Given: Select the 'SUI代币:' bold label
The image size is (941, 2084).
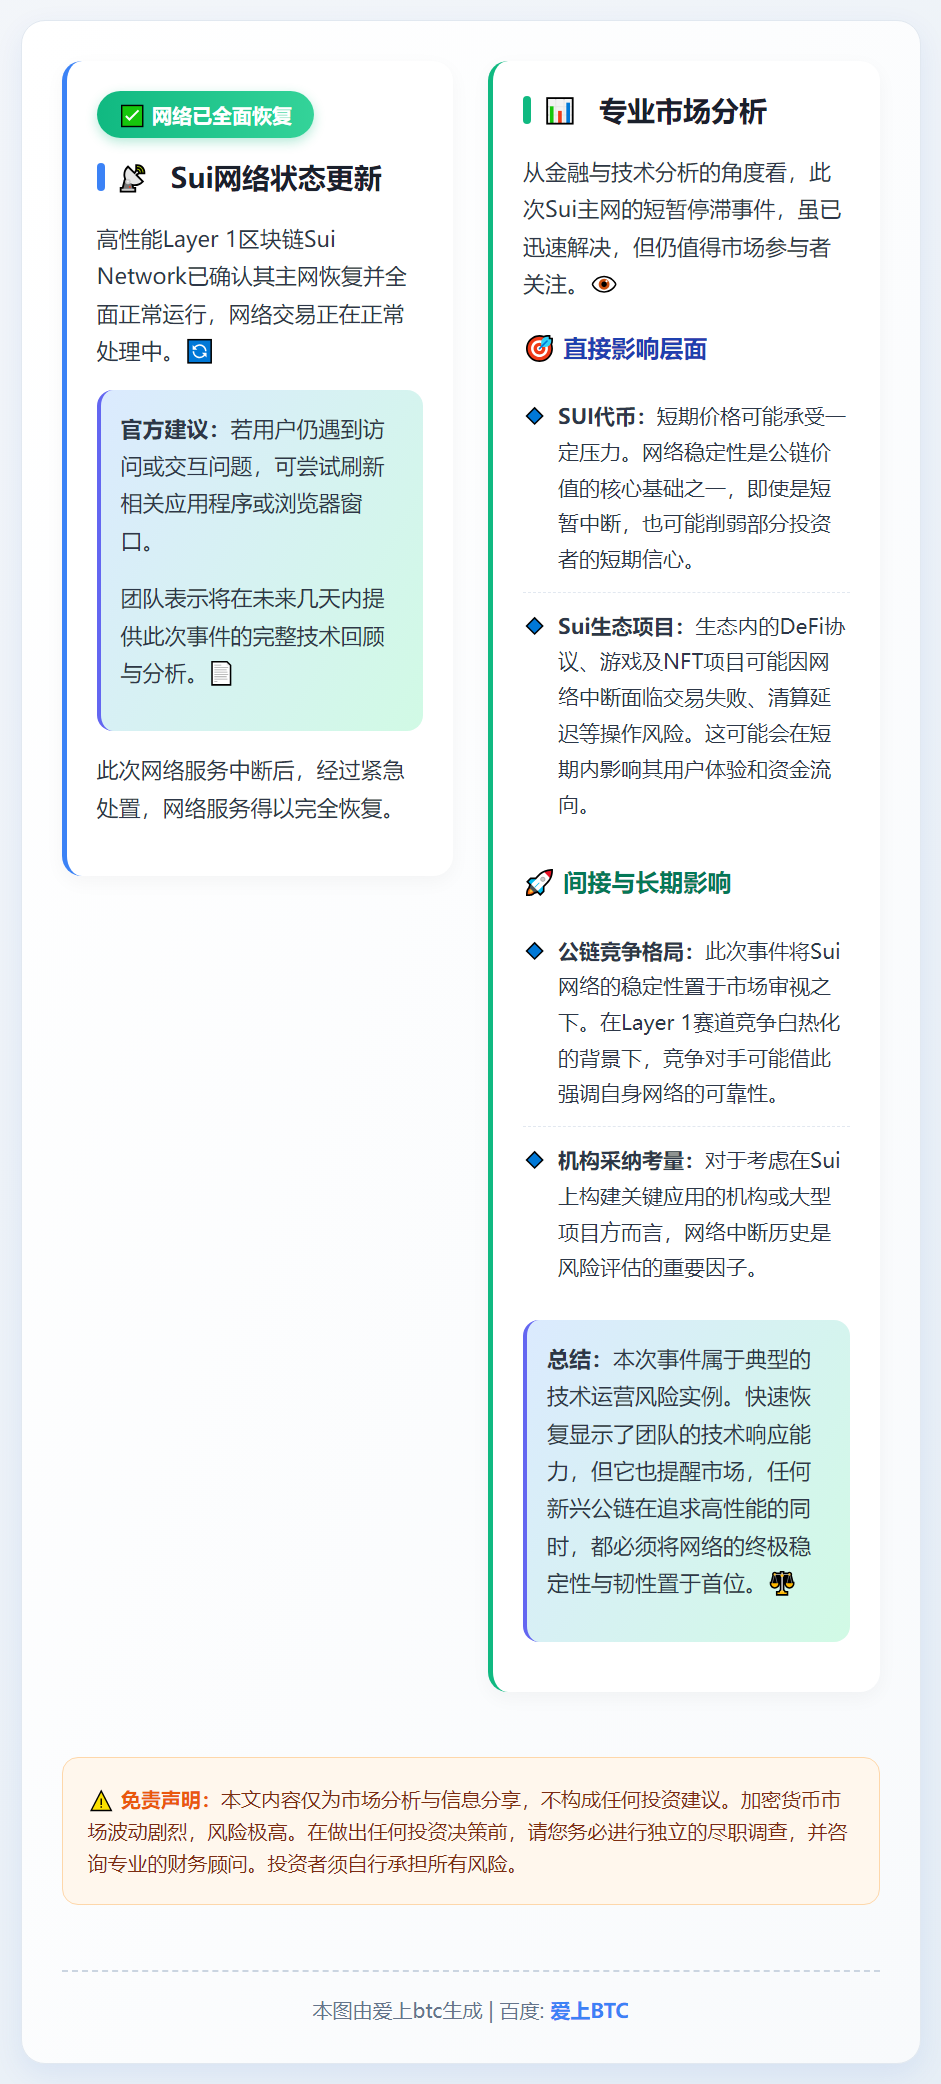Looking at the screenshot, I should 602,416.
